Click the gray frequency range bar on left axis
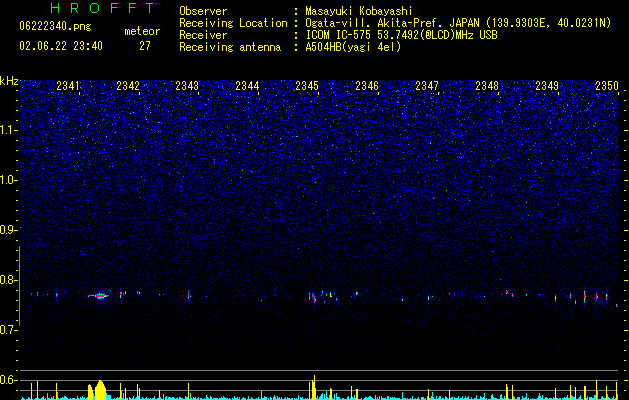This screenshot has height=400, width=629. coord(20,286)
